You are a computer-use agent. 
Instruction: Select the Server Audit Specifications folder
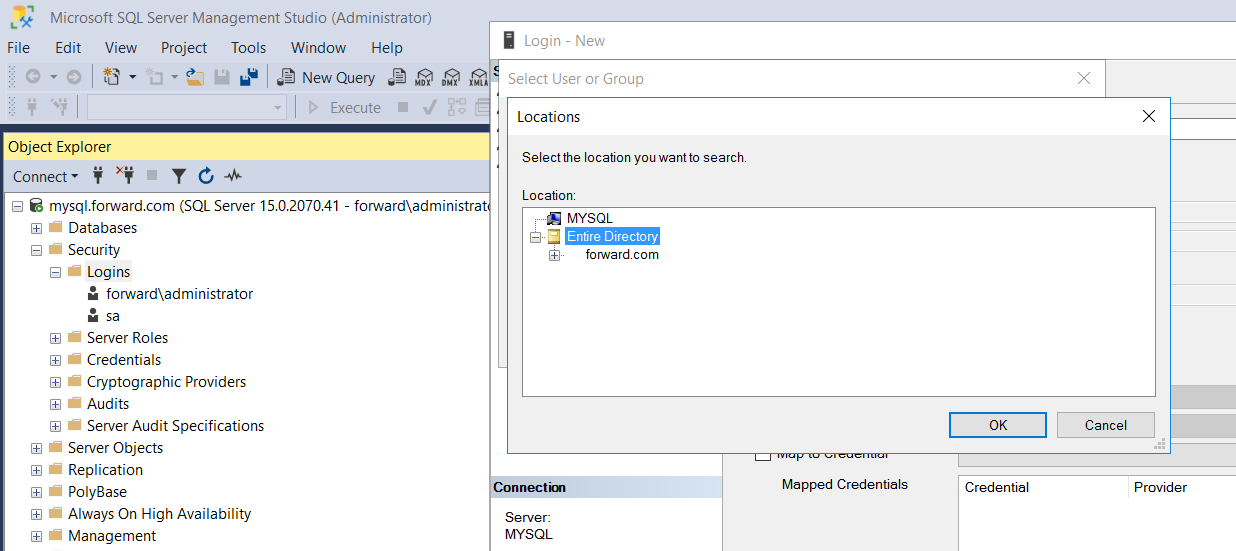coord(175,426)
